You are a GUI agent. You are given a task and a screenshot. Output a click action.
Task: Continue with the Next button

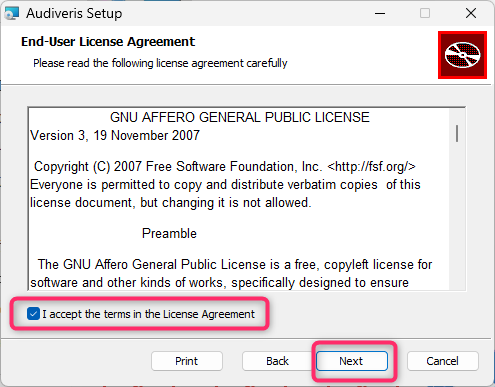pyautogui.click(x=352, y=361)
